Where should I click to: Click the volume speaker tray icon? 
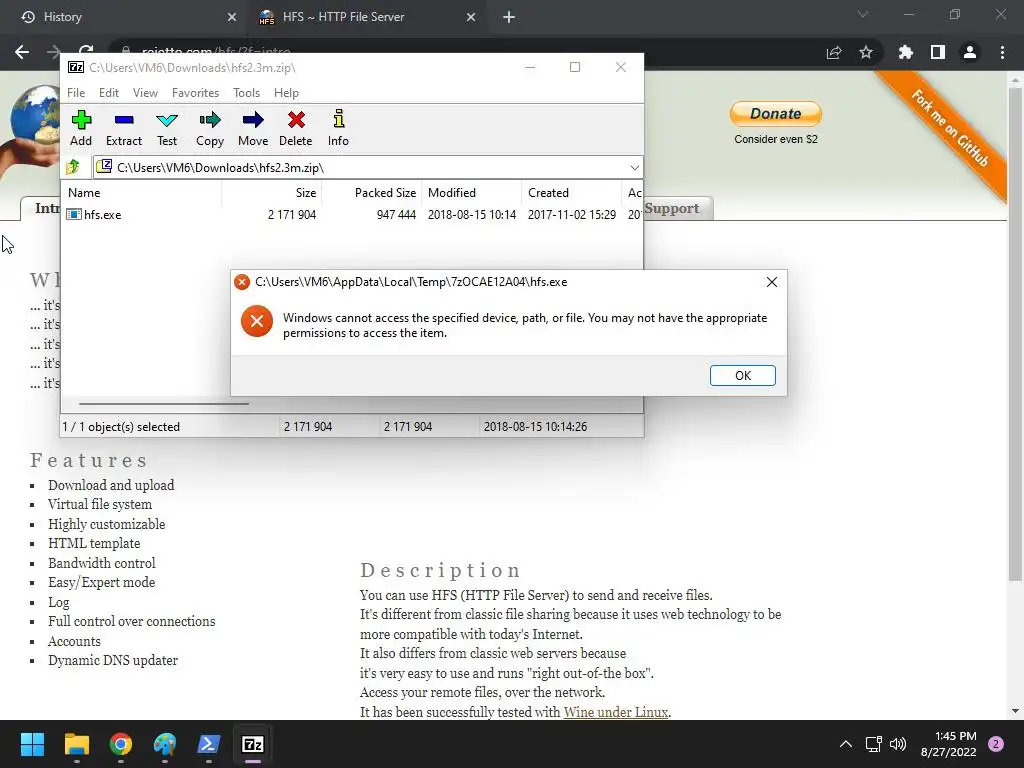click(x=899, y=744)
